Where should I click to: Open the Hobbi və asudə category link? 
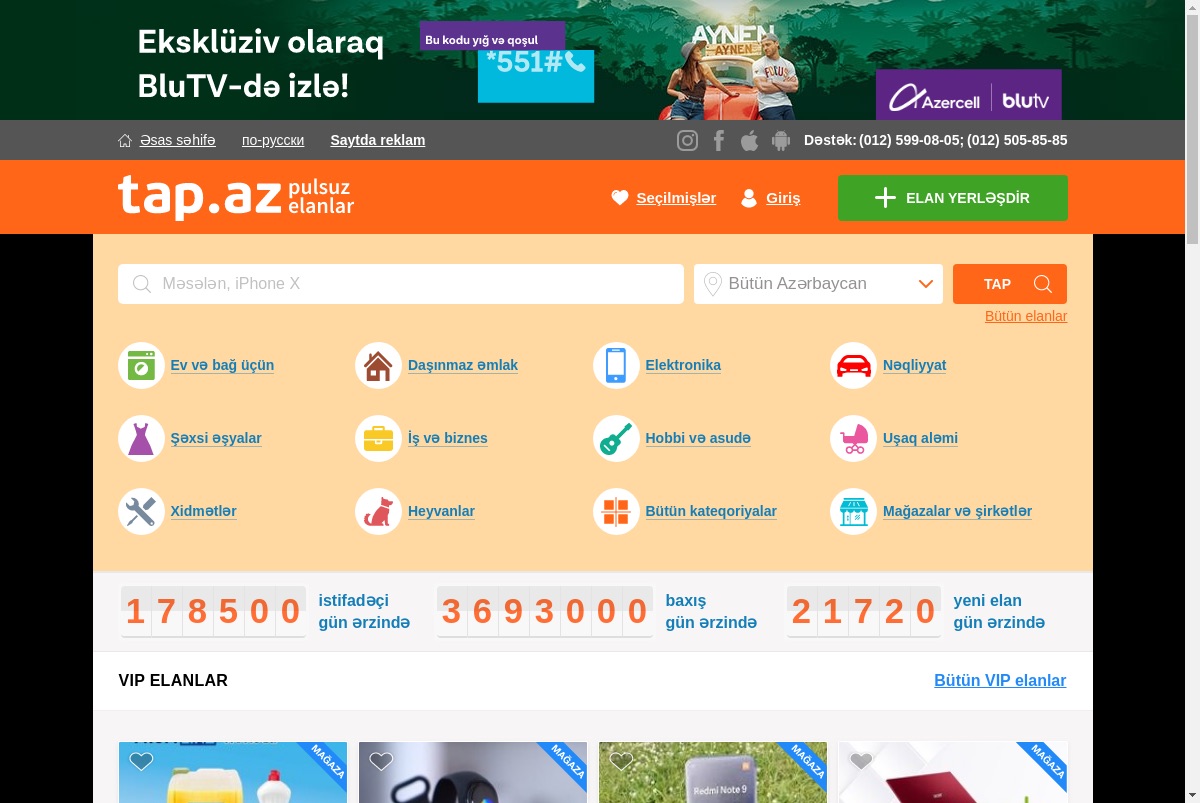[x=698, y=438]
